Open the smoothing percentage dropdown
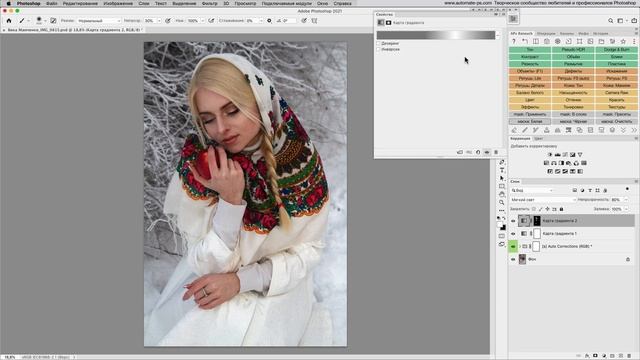640x360 pixels. click(261, 20)
